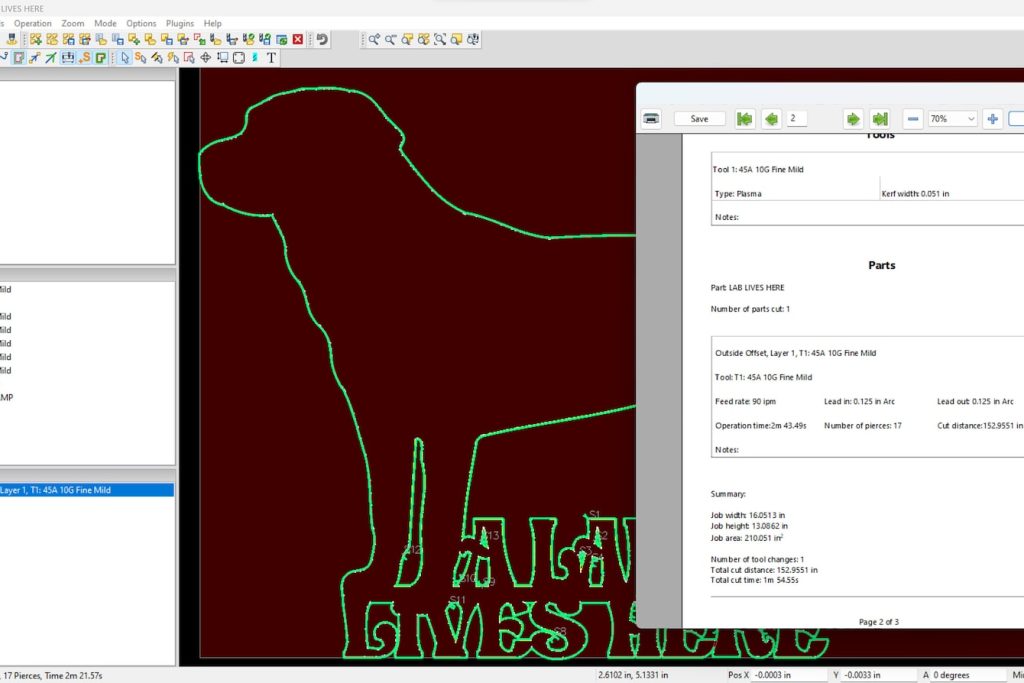Open the Options menu
The height and width of the screenshot is (683, 1024).
(141, 23)
